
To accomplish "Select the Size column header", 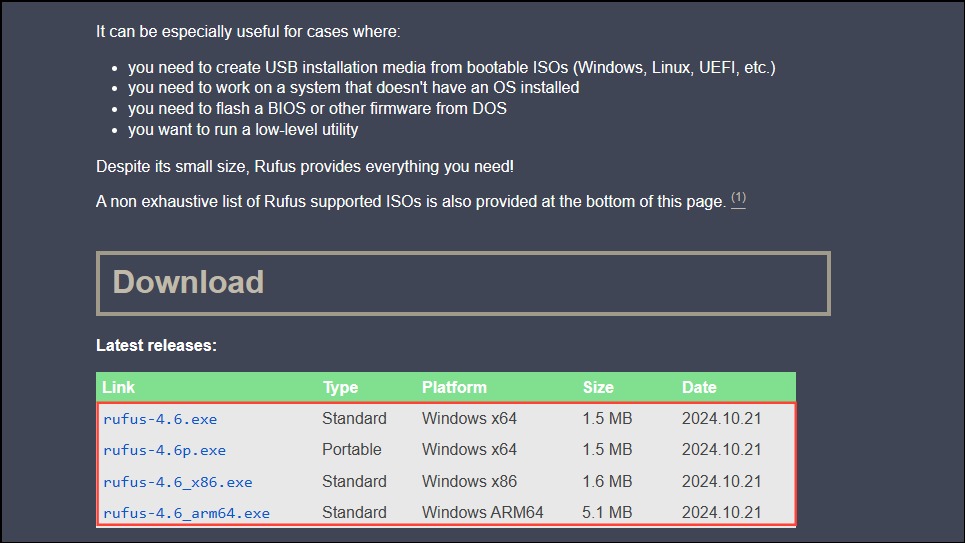I will click(598, 387).
